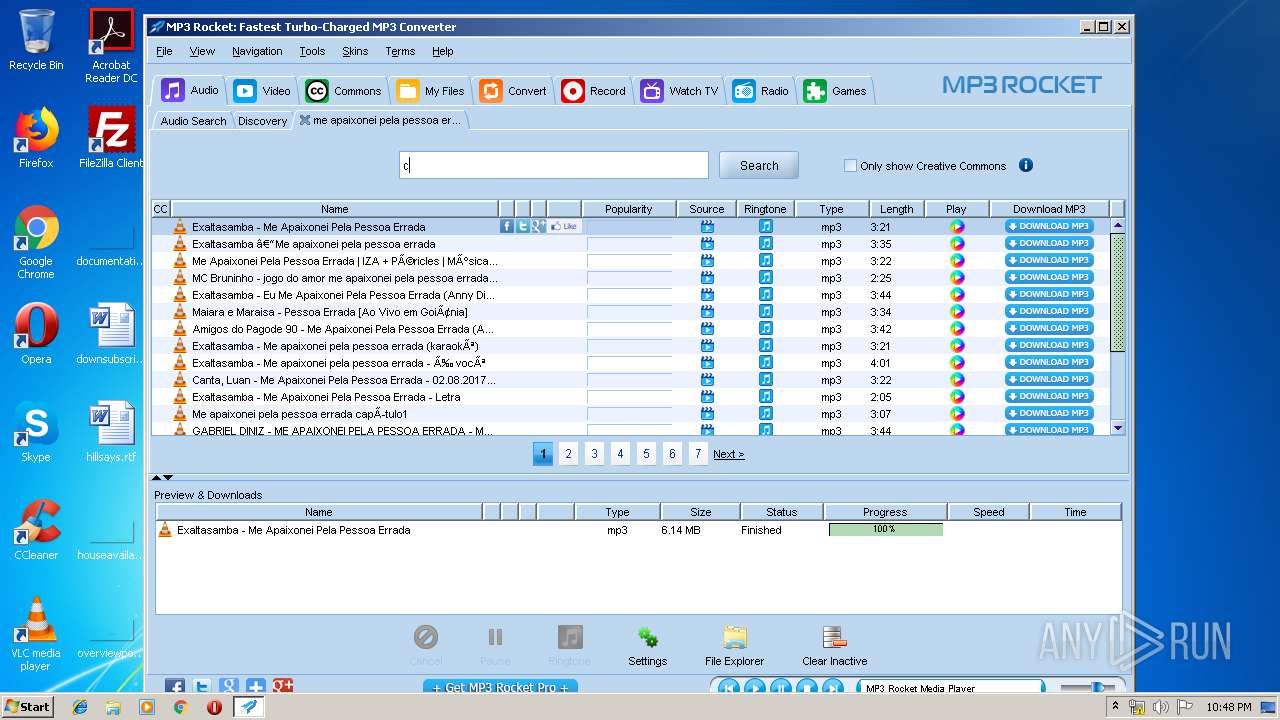Go to results page 5

646,454
